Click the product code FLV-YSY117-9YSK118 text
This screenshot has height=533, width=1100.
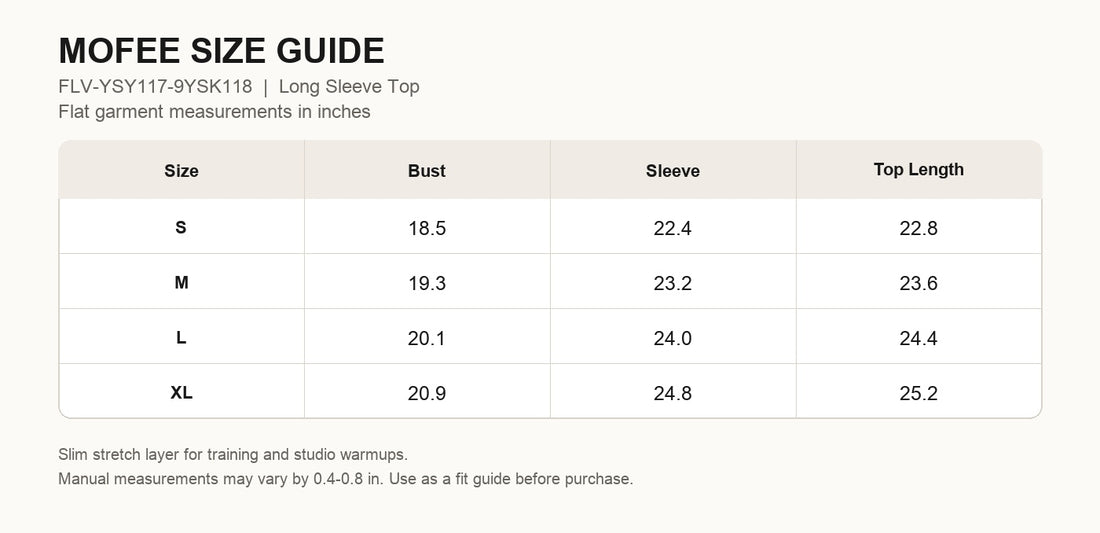click(155, 87)
